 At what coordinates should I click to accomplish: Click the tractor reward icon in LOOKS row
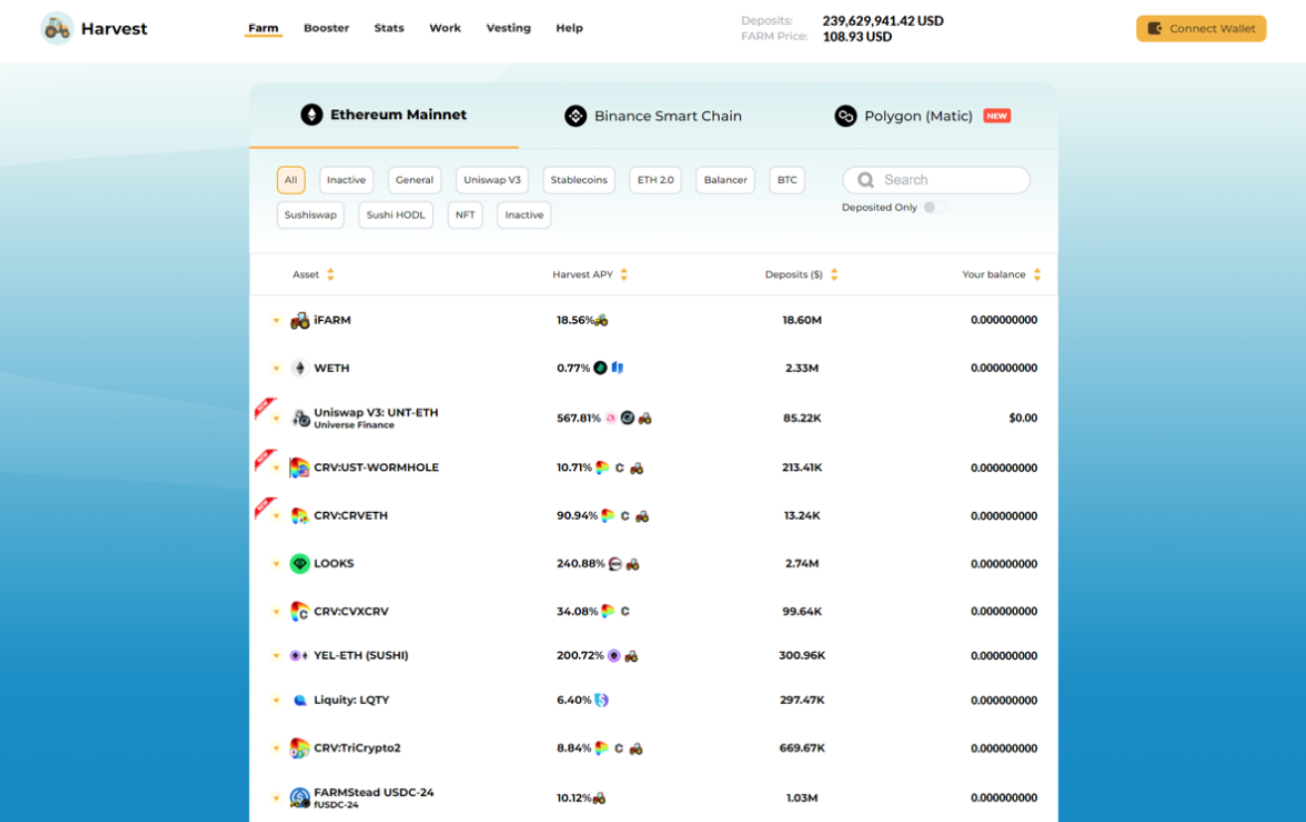632,564
